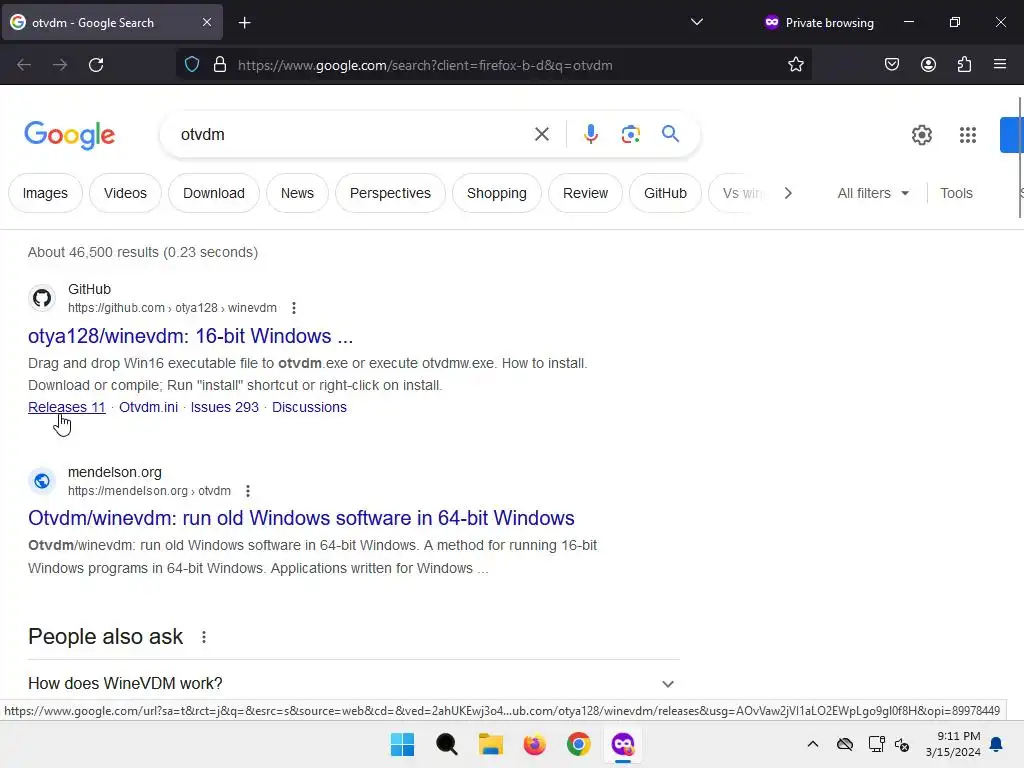The image size is (1024, 768).
Task: Switch to Firefox private window in the taskbar
Action: 622,744
